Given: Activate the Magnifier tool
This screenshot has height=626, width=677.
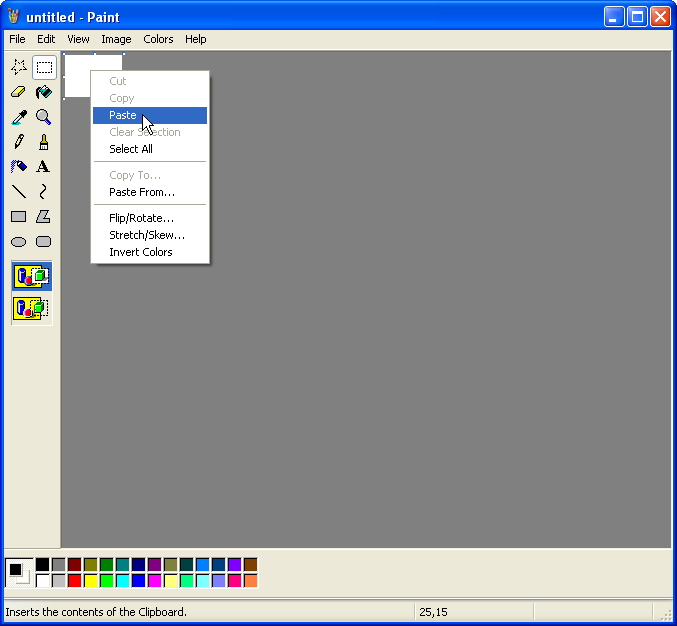Looking at the screenshot, I should click(x=43, y=117).
